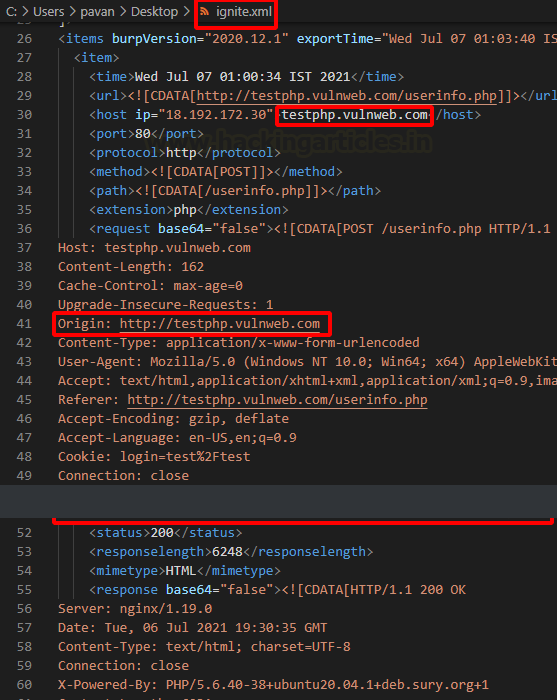This screenshot has width=557, height=700.
Task: Place cursor on the opening item tag
Action: tap(96, 58)
